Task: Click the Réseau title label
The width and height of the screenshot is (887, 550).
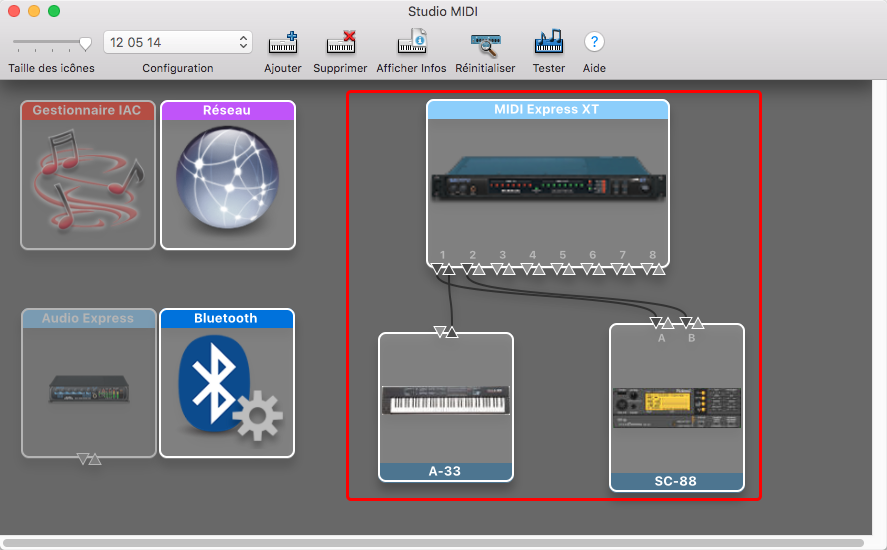Action: point(227,110)
